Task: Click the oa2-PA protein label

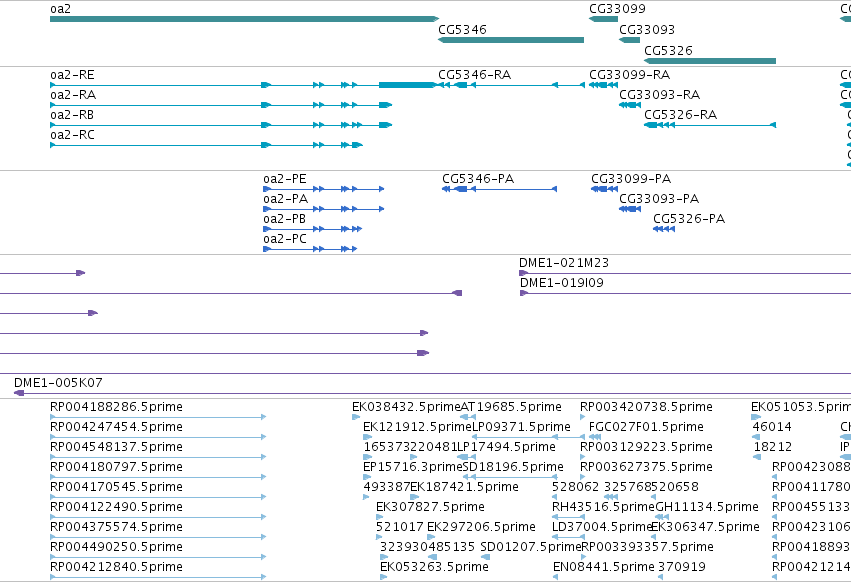Action: click(285, 199)
